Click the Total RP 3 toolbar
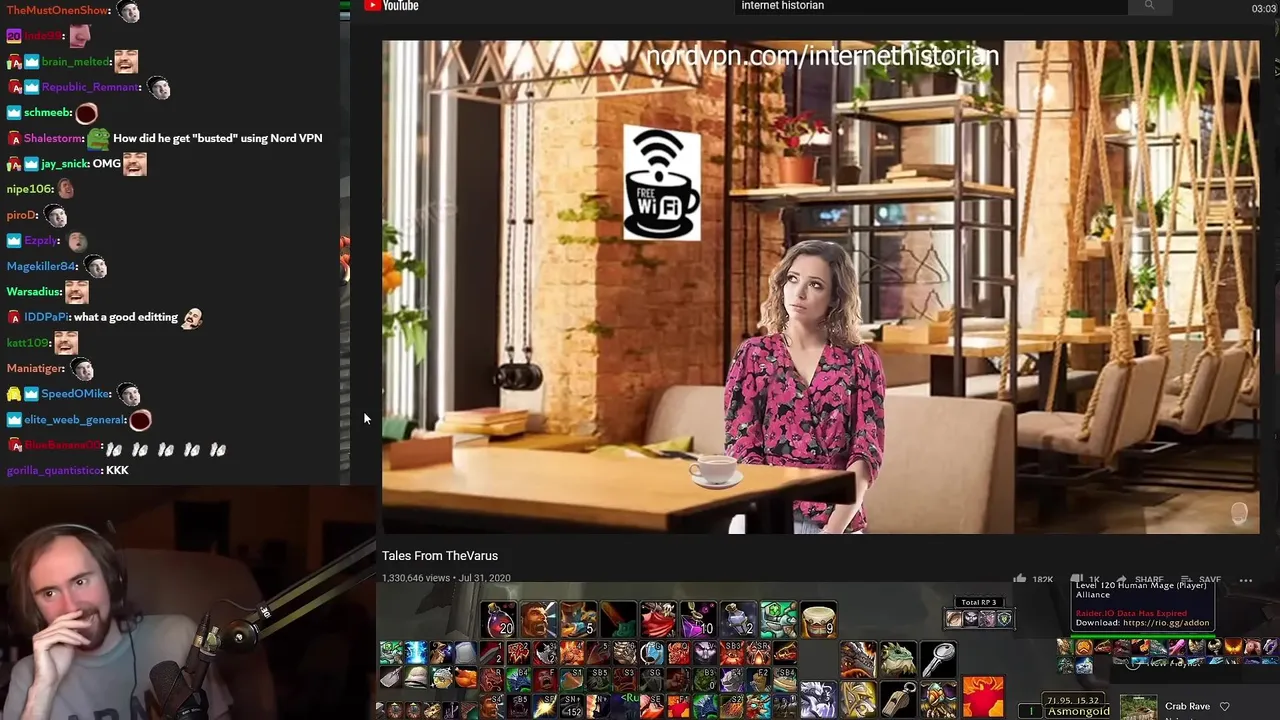 (x=979, y=614)
